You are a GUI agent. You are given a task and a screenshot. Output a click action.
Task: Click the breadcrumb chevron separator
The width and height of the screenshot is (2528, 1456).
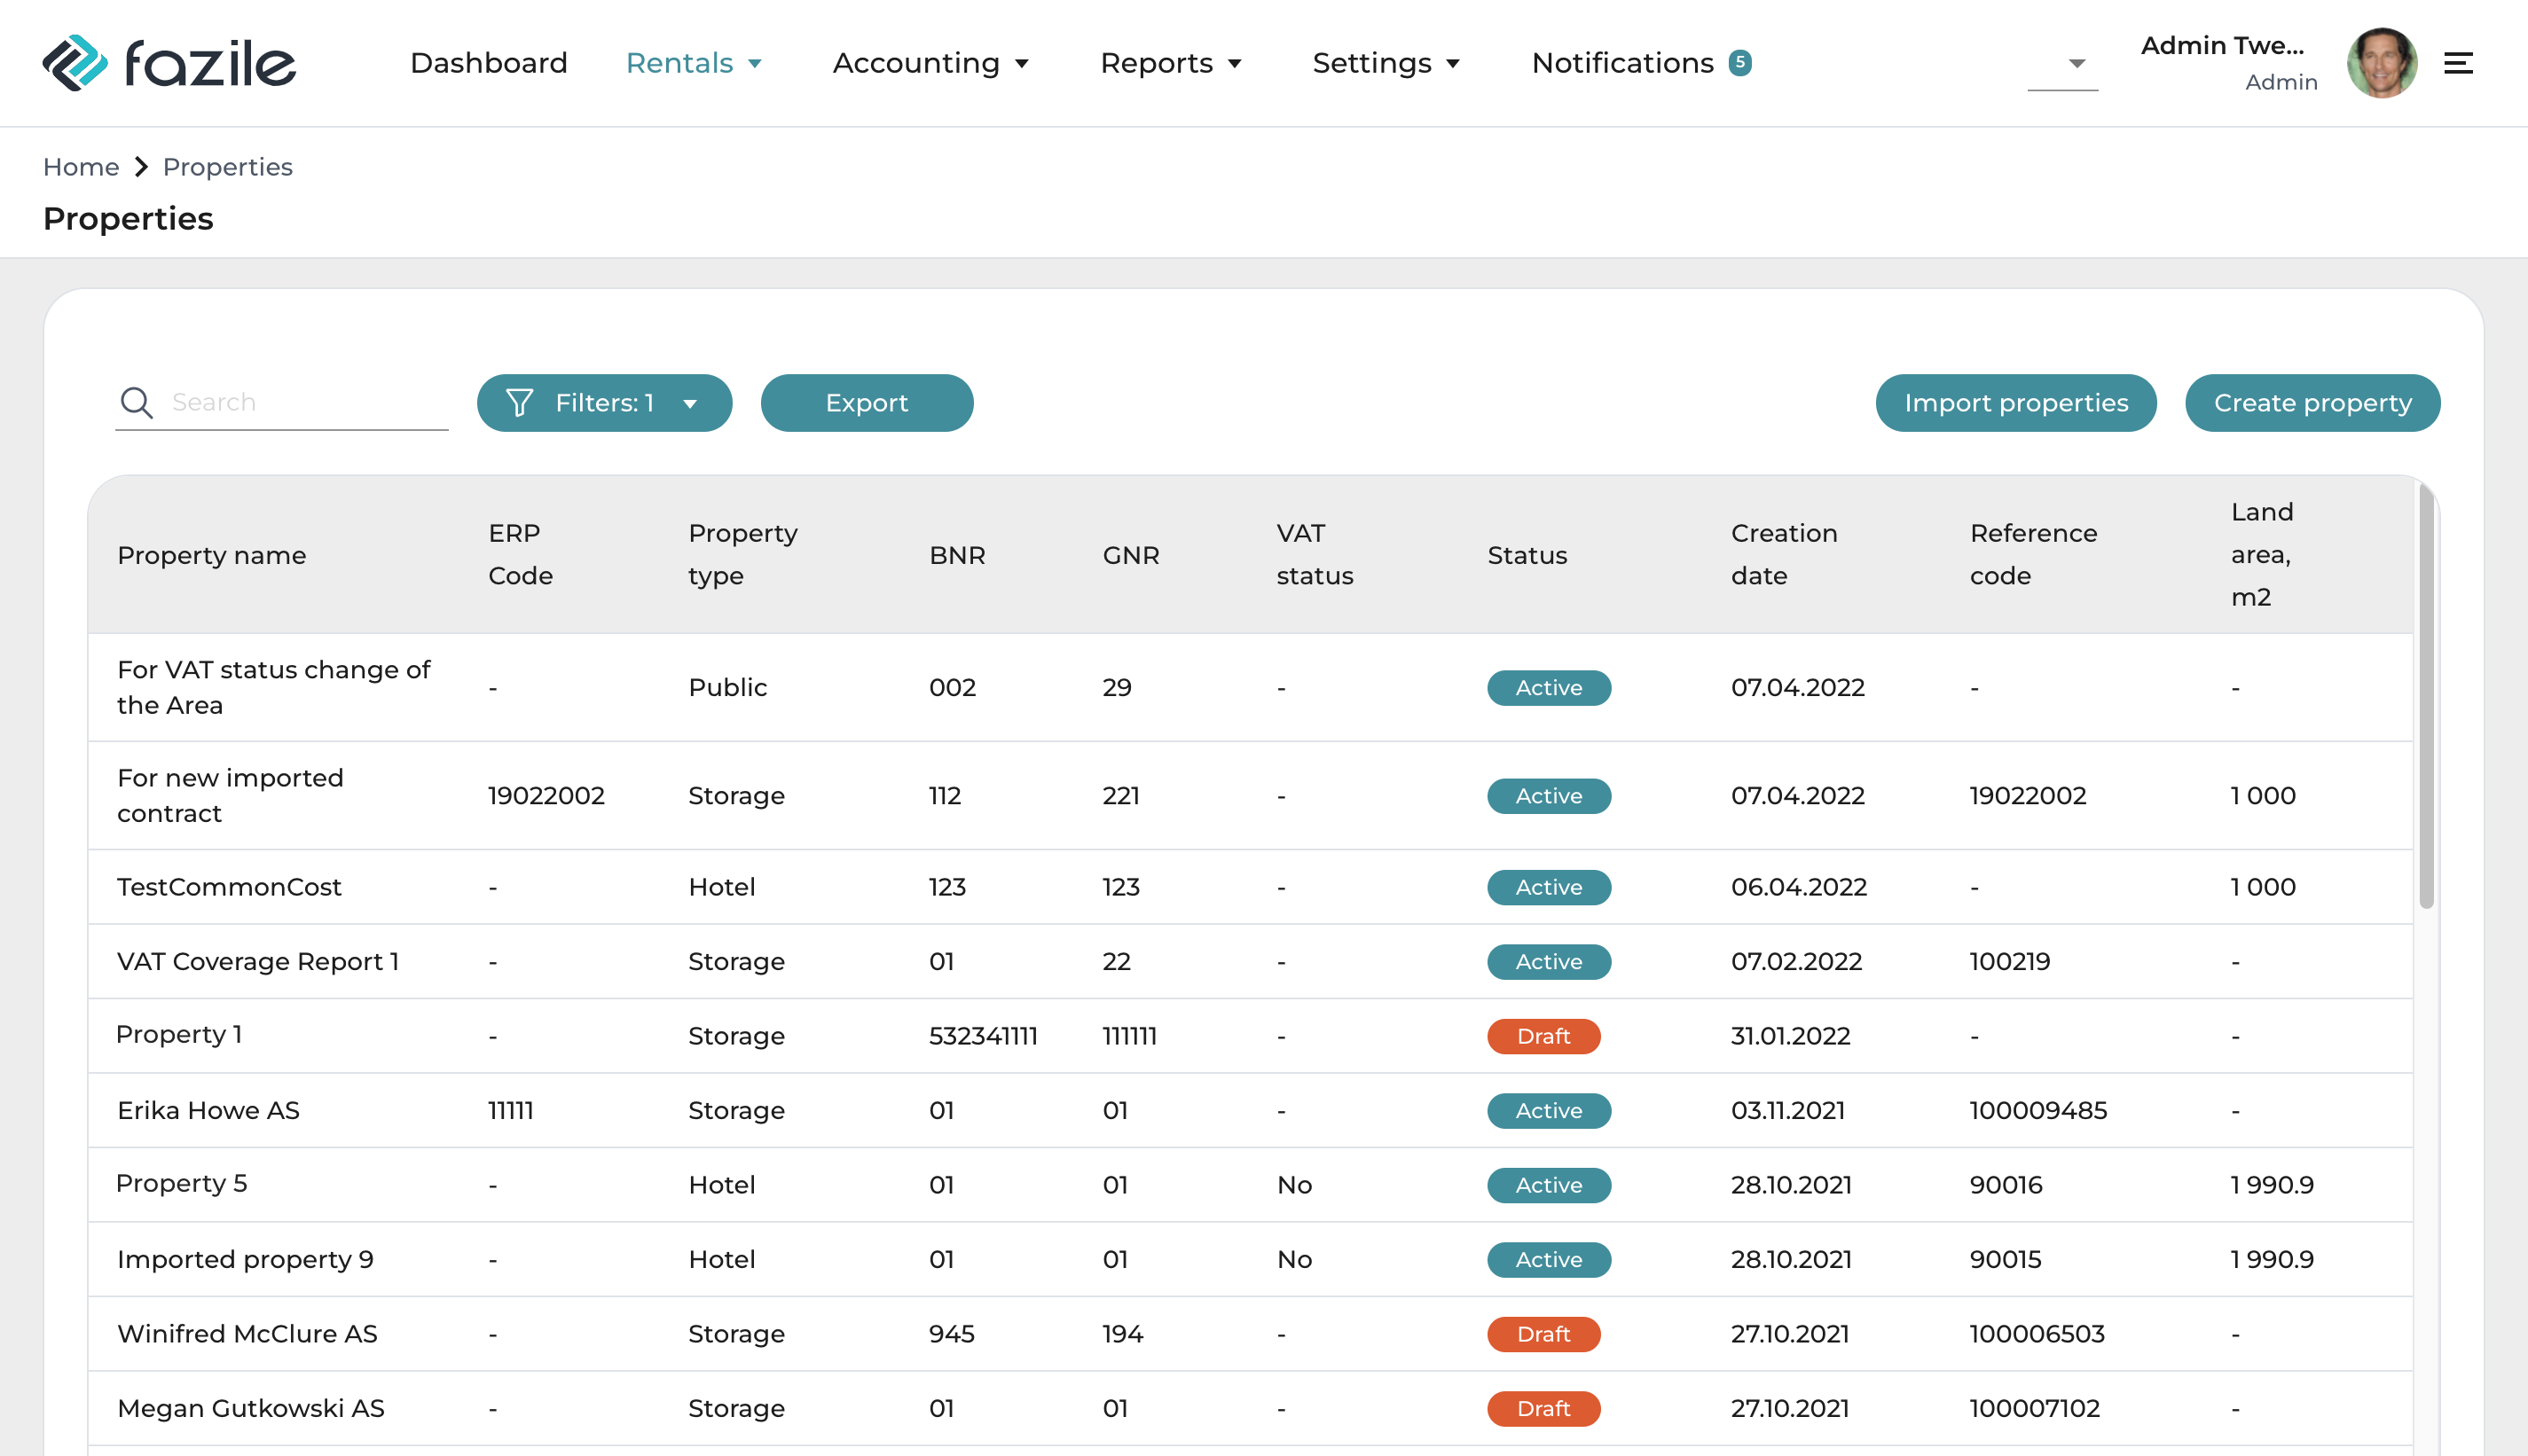[141, 167]
